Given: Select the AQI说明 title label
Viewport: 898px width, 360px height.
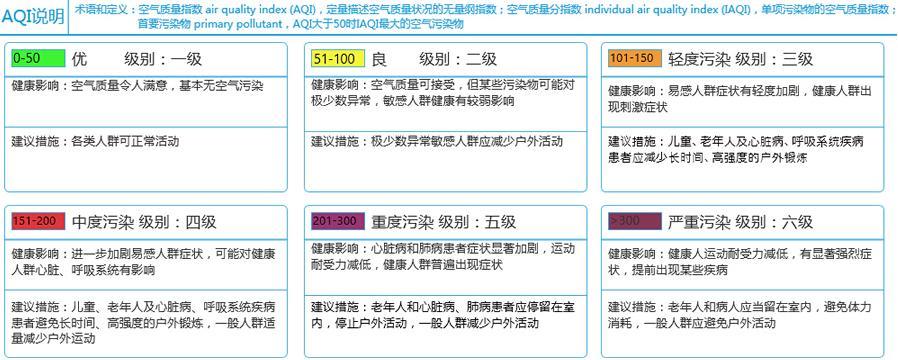Looking at the screenshot, I should pos(33,17).
